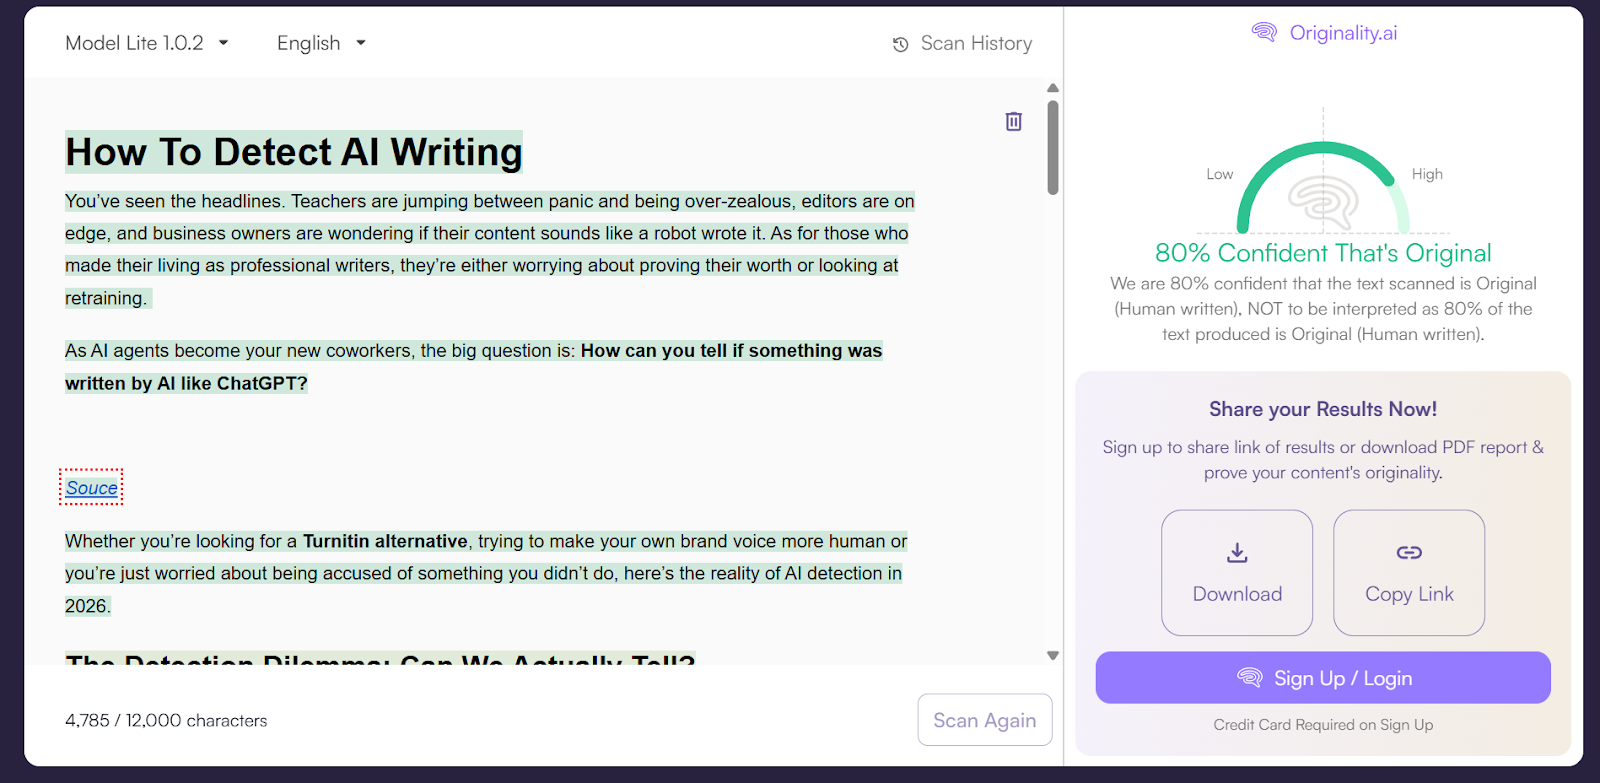Open the English language dropdown
Viewport: 1600px width, 783px height.
point(321,43)
